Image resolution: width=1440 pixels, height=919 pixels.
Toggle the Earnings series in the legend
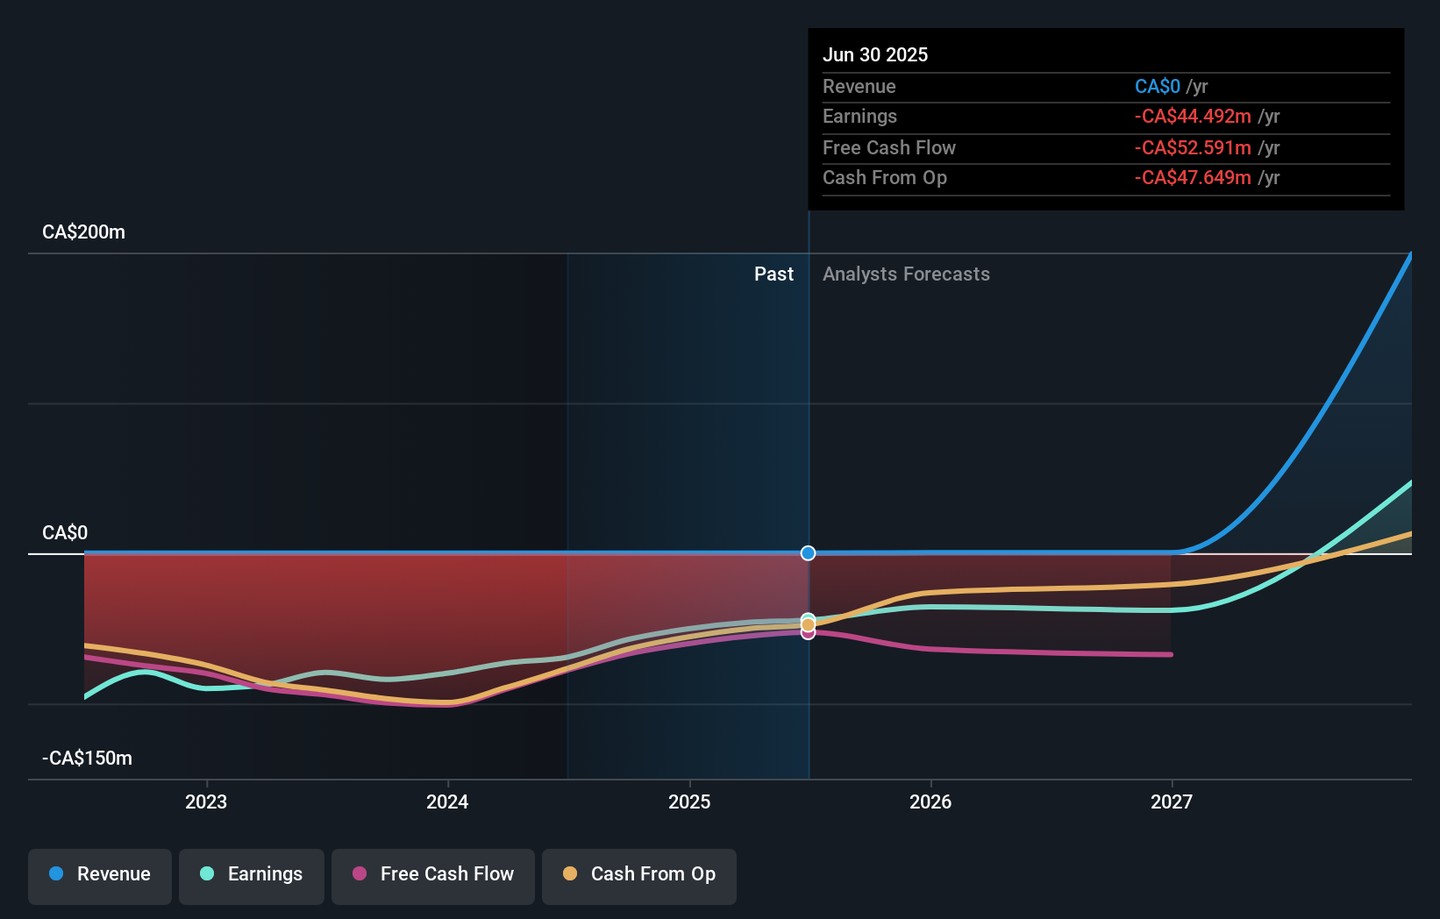(251, 876)
